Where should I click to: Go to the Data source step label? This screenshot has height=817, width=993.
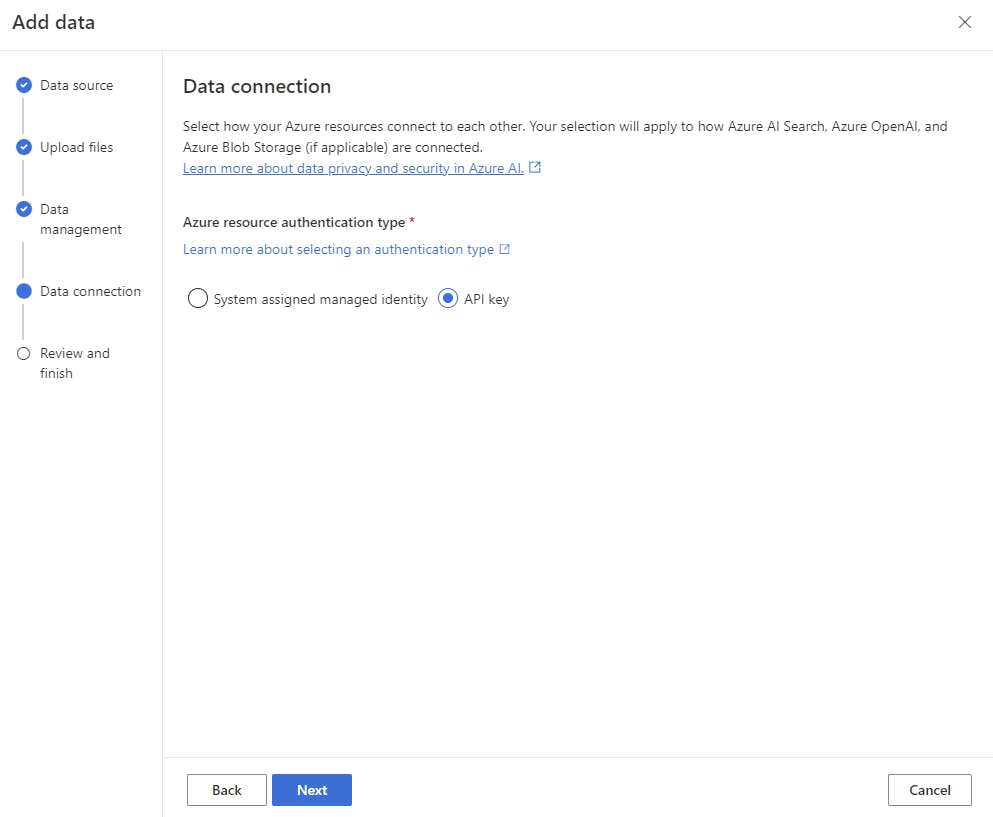pos(76,86)
